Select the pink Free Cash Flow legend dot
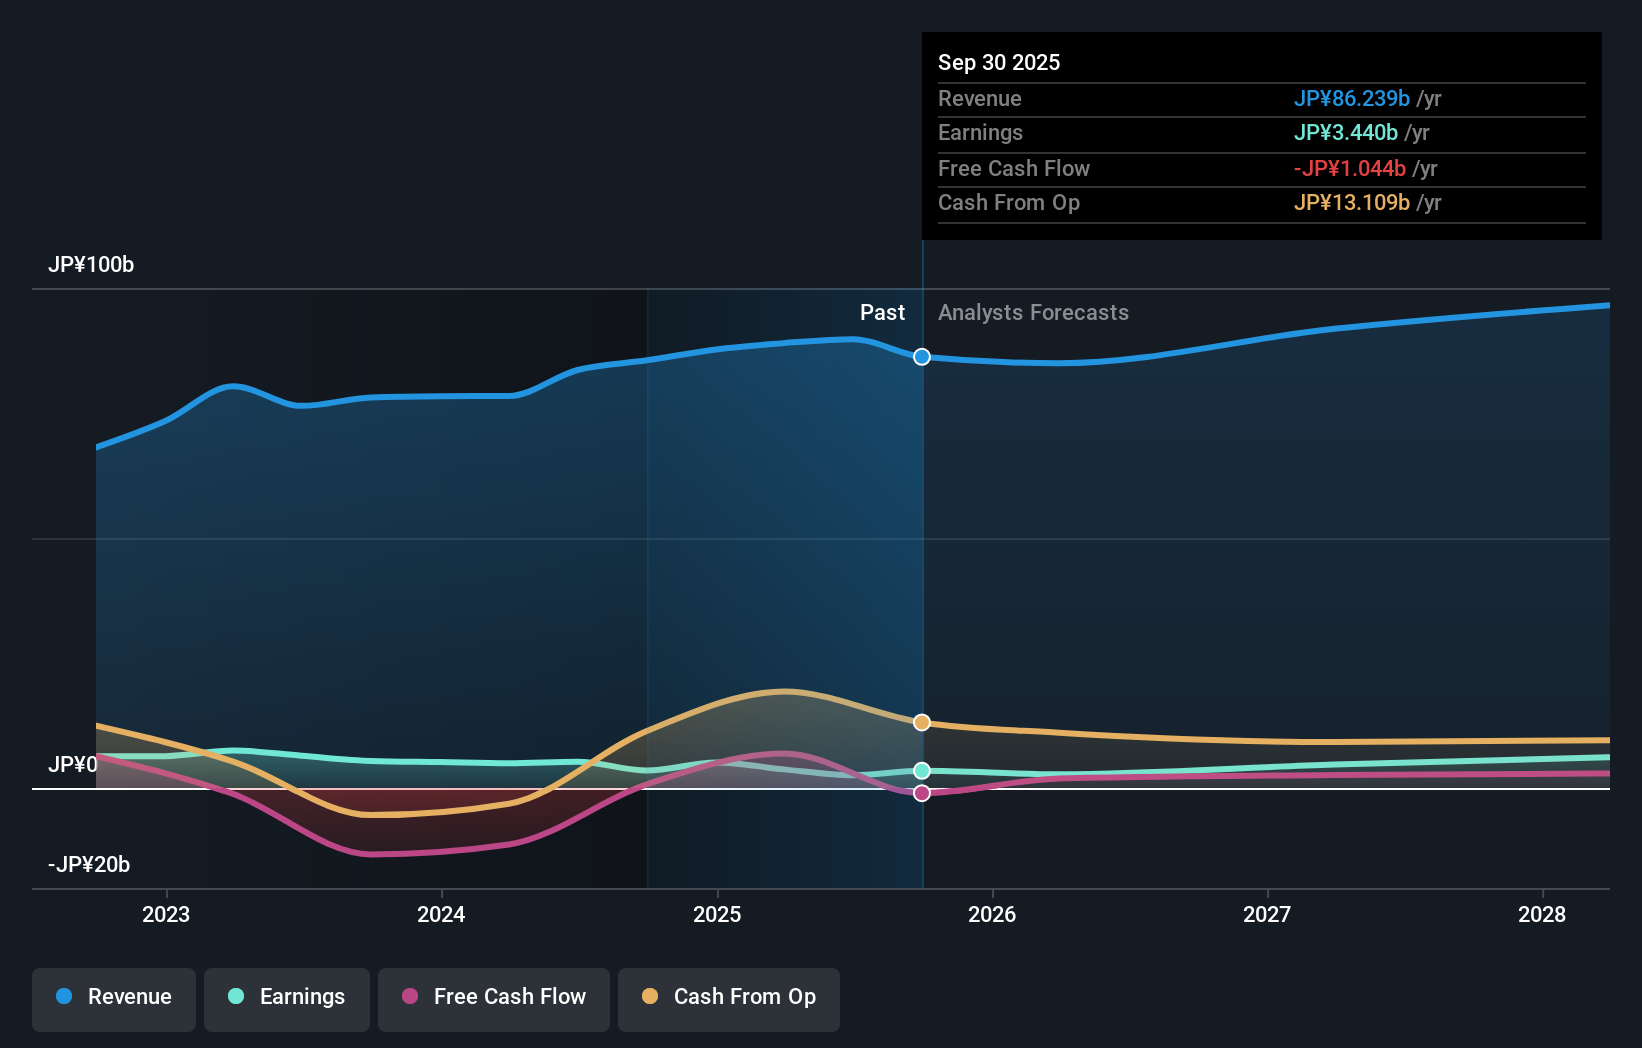The width and height of the screenshot is (1642, 1048). [x=409, y=997]
